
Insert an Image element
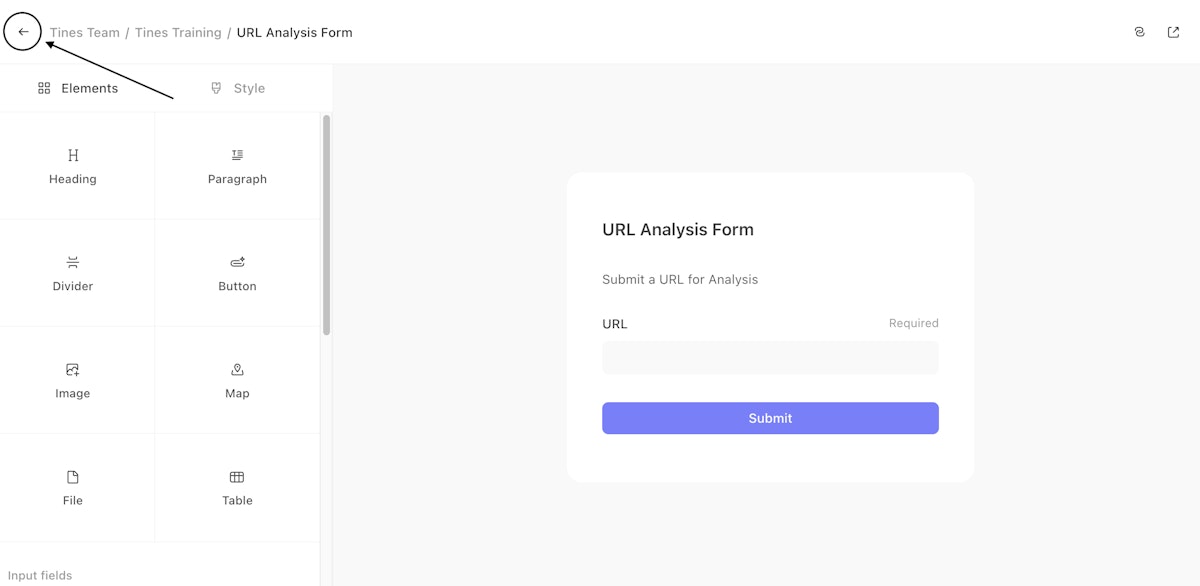coord(73,380)
